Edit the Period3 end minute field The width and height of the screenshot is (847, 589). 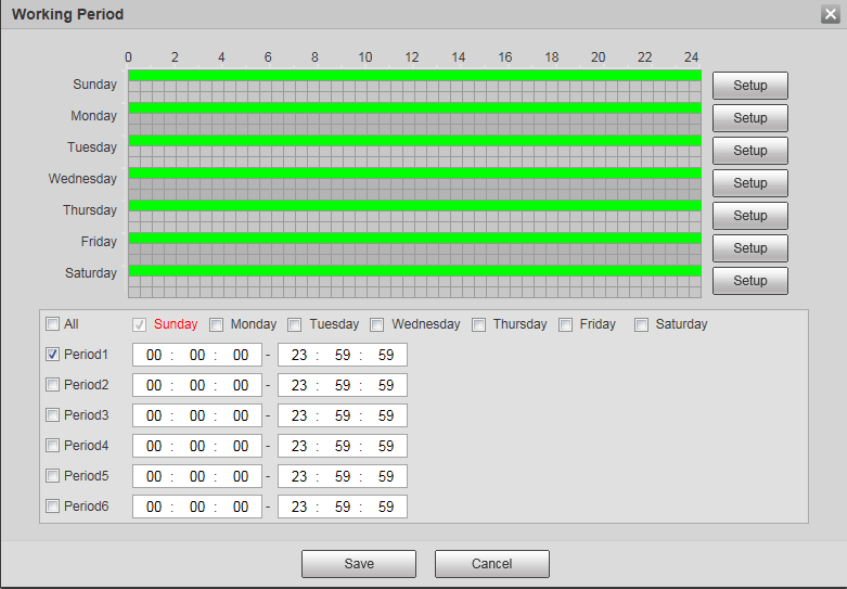(342, 416)
